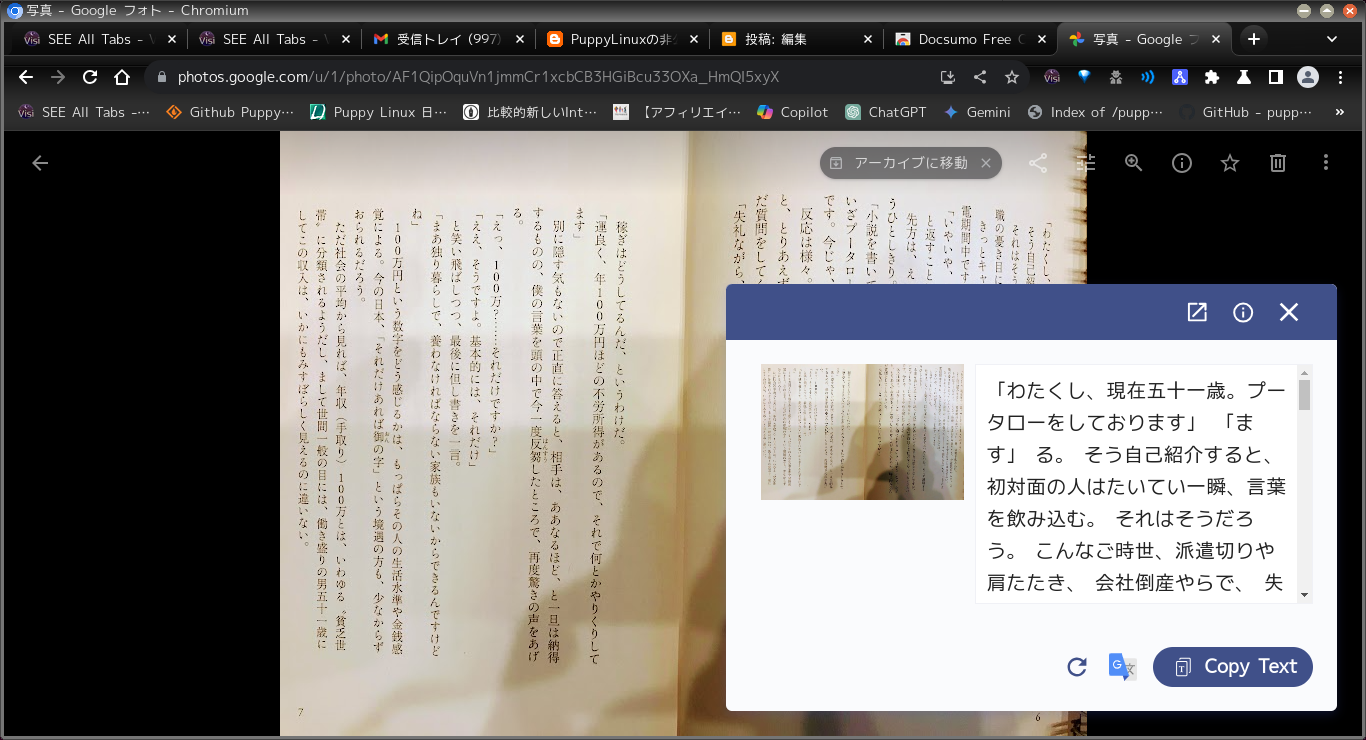Image resolution: width=1366 pixels, height=740 pixels.
Task: Click the refresh icon to re-run the OCR
Action: click(1077, 667)
